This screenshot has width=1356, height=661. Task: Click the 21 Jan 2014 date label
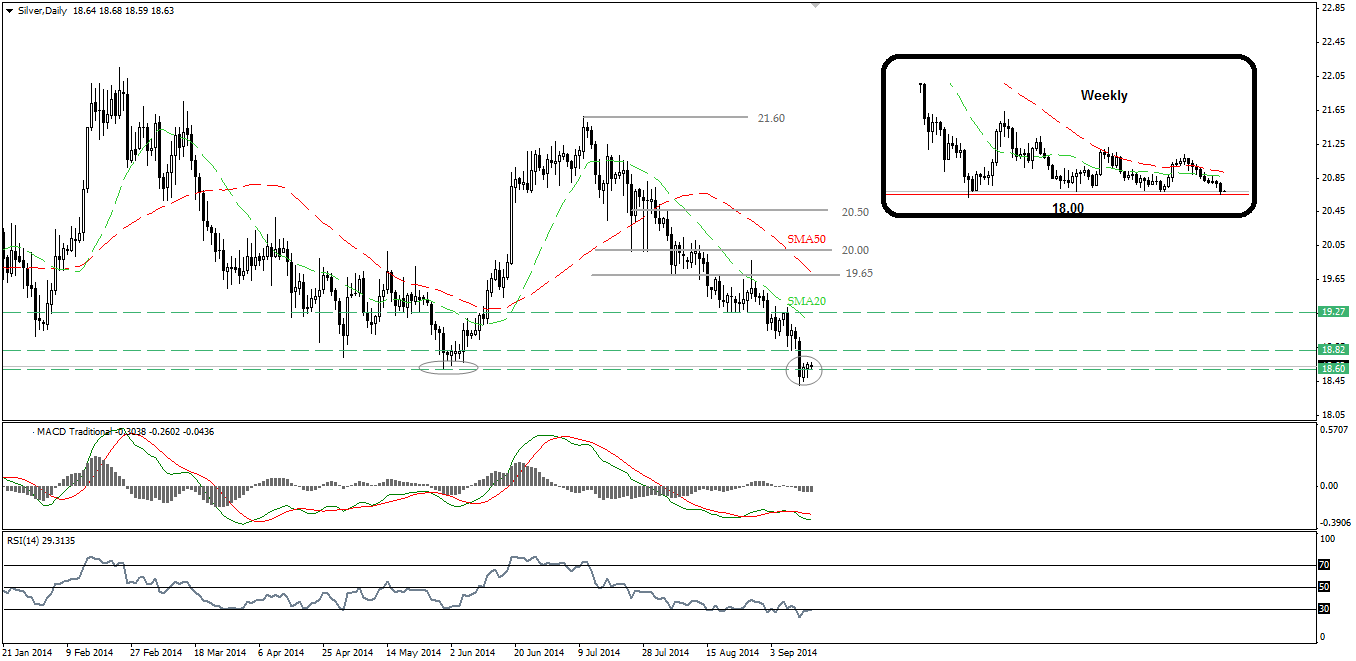point(28,652)
